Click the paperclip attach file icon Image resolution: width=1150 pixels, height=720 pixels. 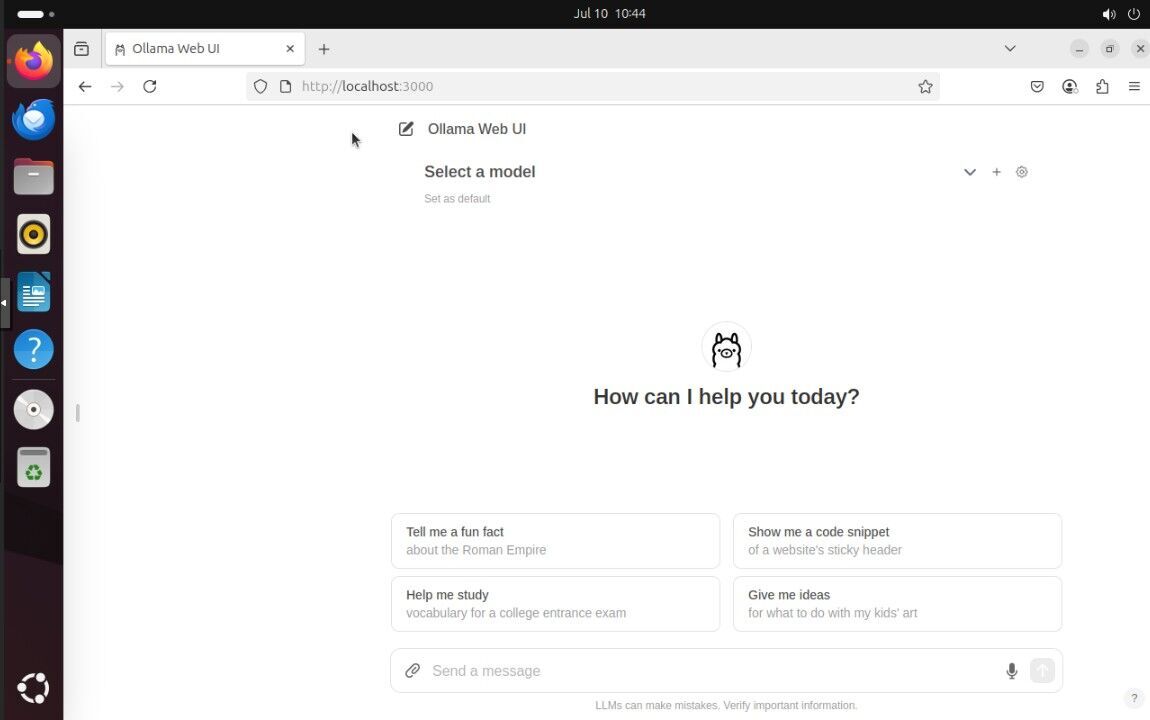412,671
